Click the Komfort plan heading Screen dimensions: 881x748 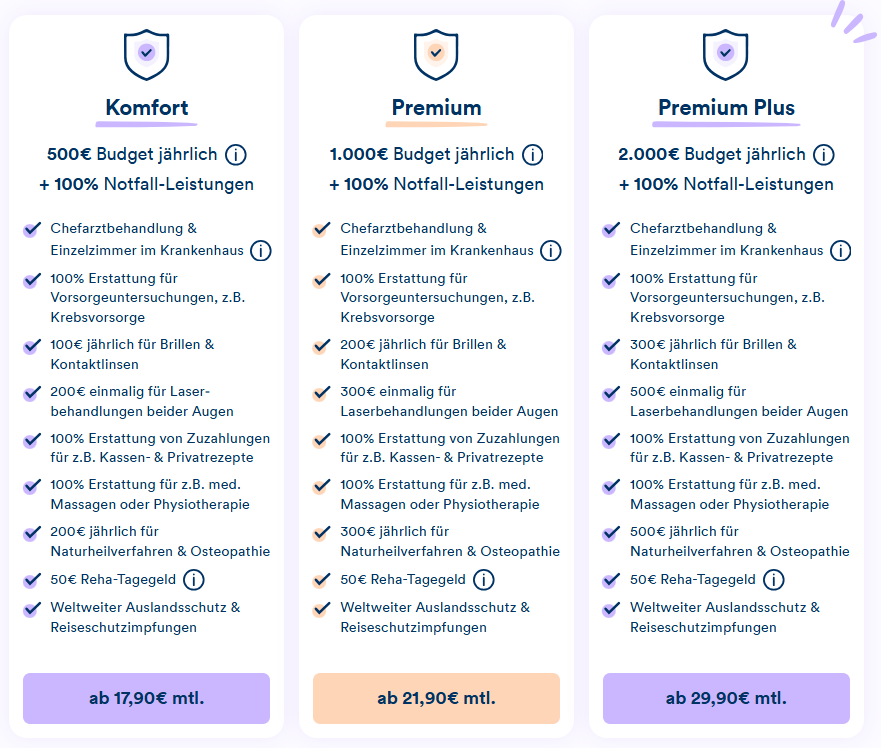click(147, 107)
